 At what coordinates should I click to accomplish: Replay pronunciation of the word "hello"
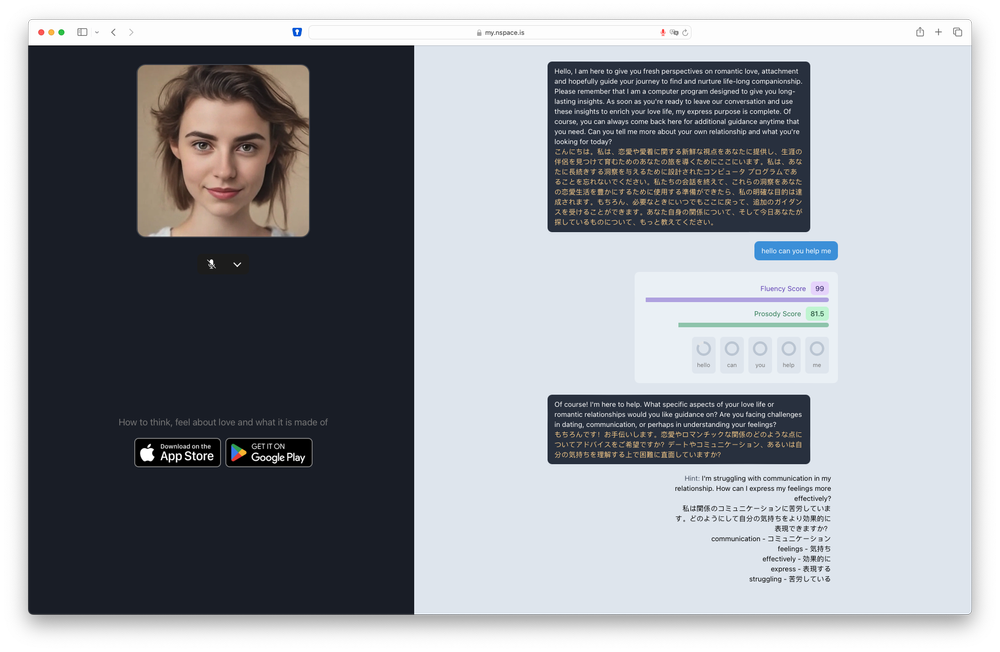click(x=703, y=351)
